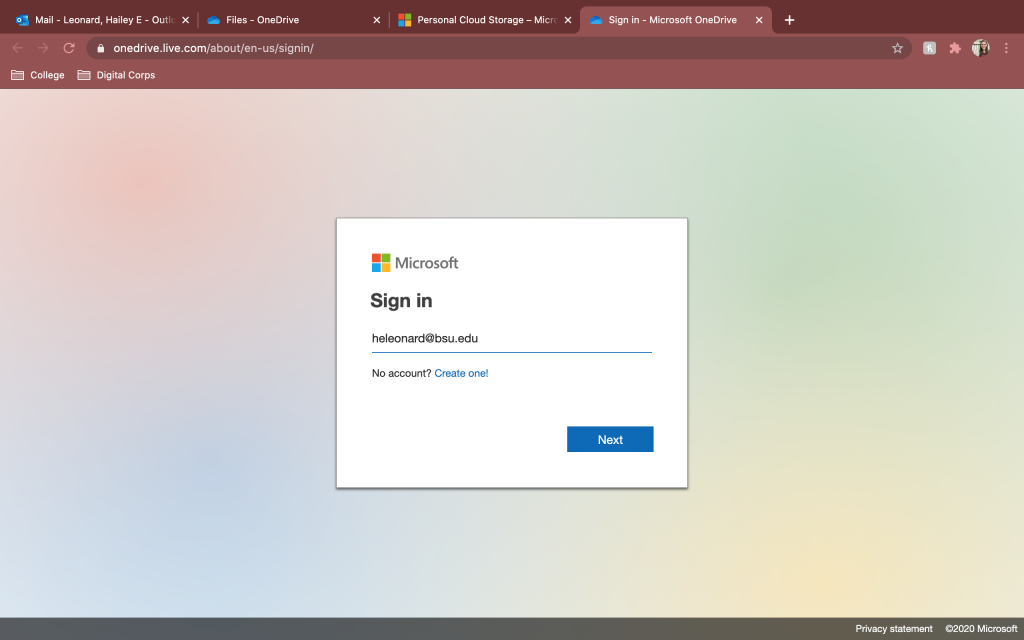Click the browser back arrow
This screenshot has height=640, width=1024.
tap(17, 48)
